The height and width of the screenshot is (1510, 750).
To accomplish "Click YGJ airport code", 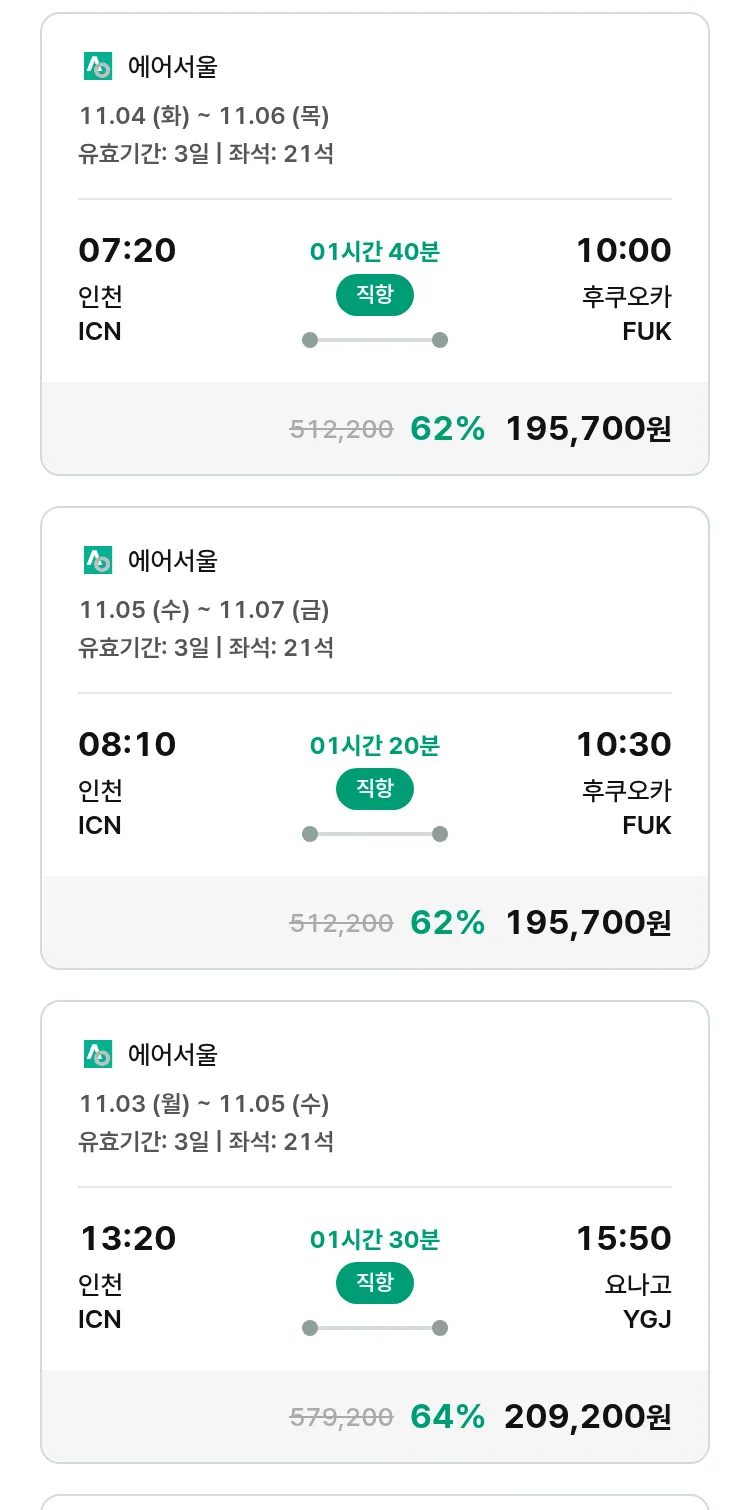I will point(647,1320).
